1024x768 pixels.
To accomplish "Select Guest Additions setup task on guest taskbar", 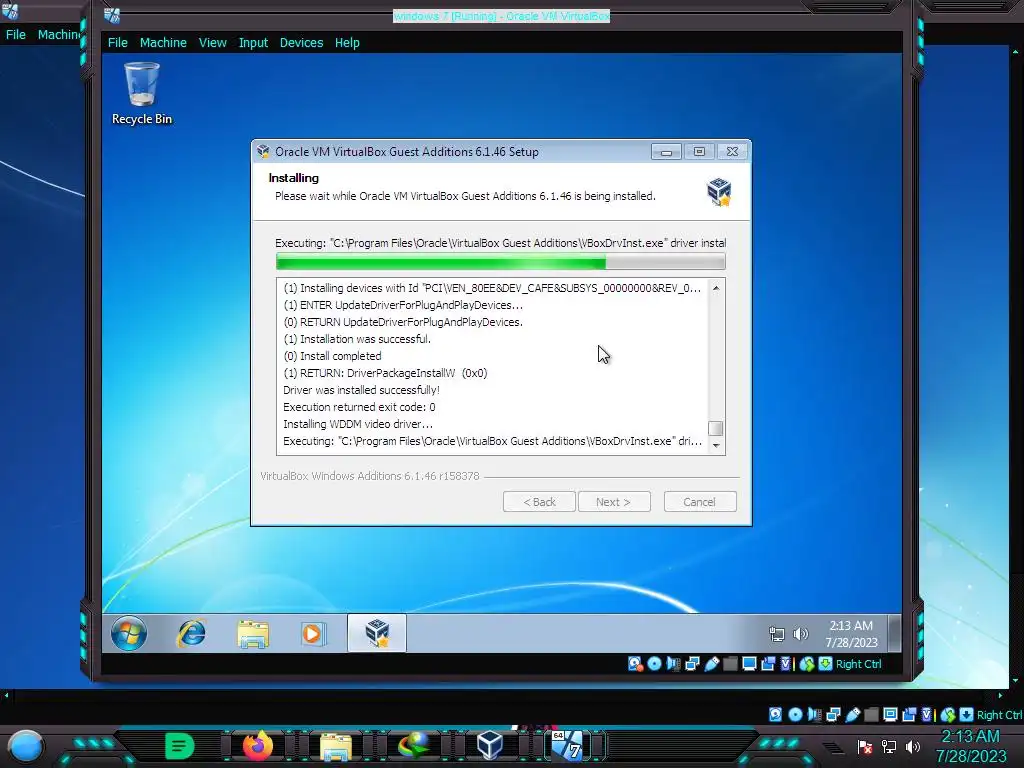I will [377, 633].
